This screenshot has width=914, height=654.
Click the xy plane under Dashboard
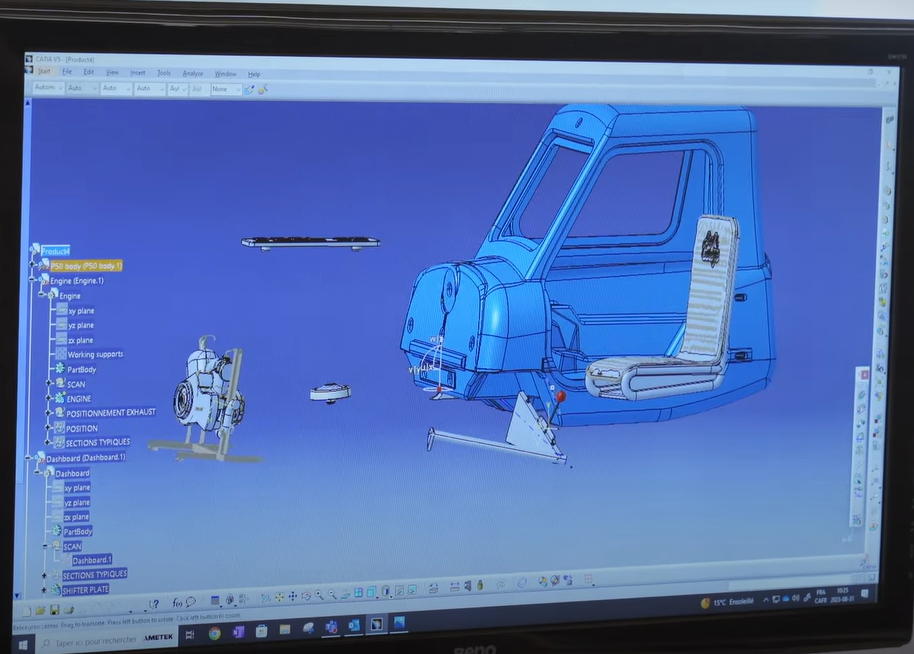pos(78,488)
